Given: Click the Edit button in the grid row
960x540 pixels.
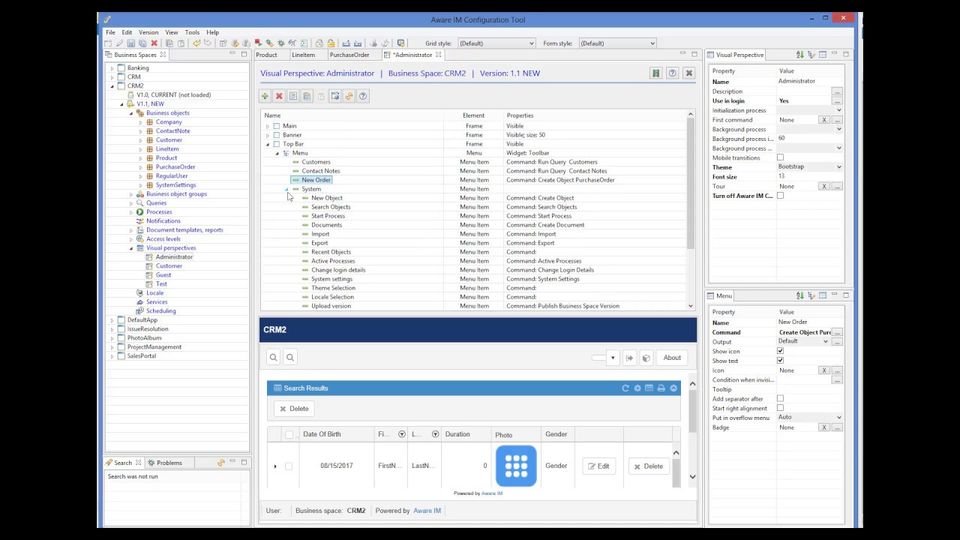Looking at the screenshot, I should [599, 466].
